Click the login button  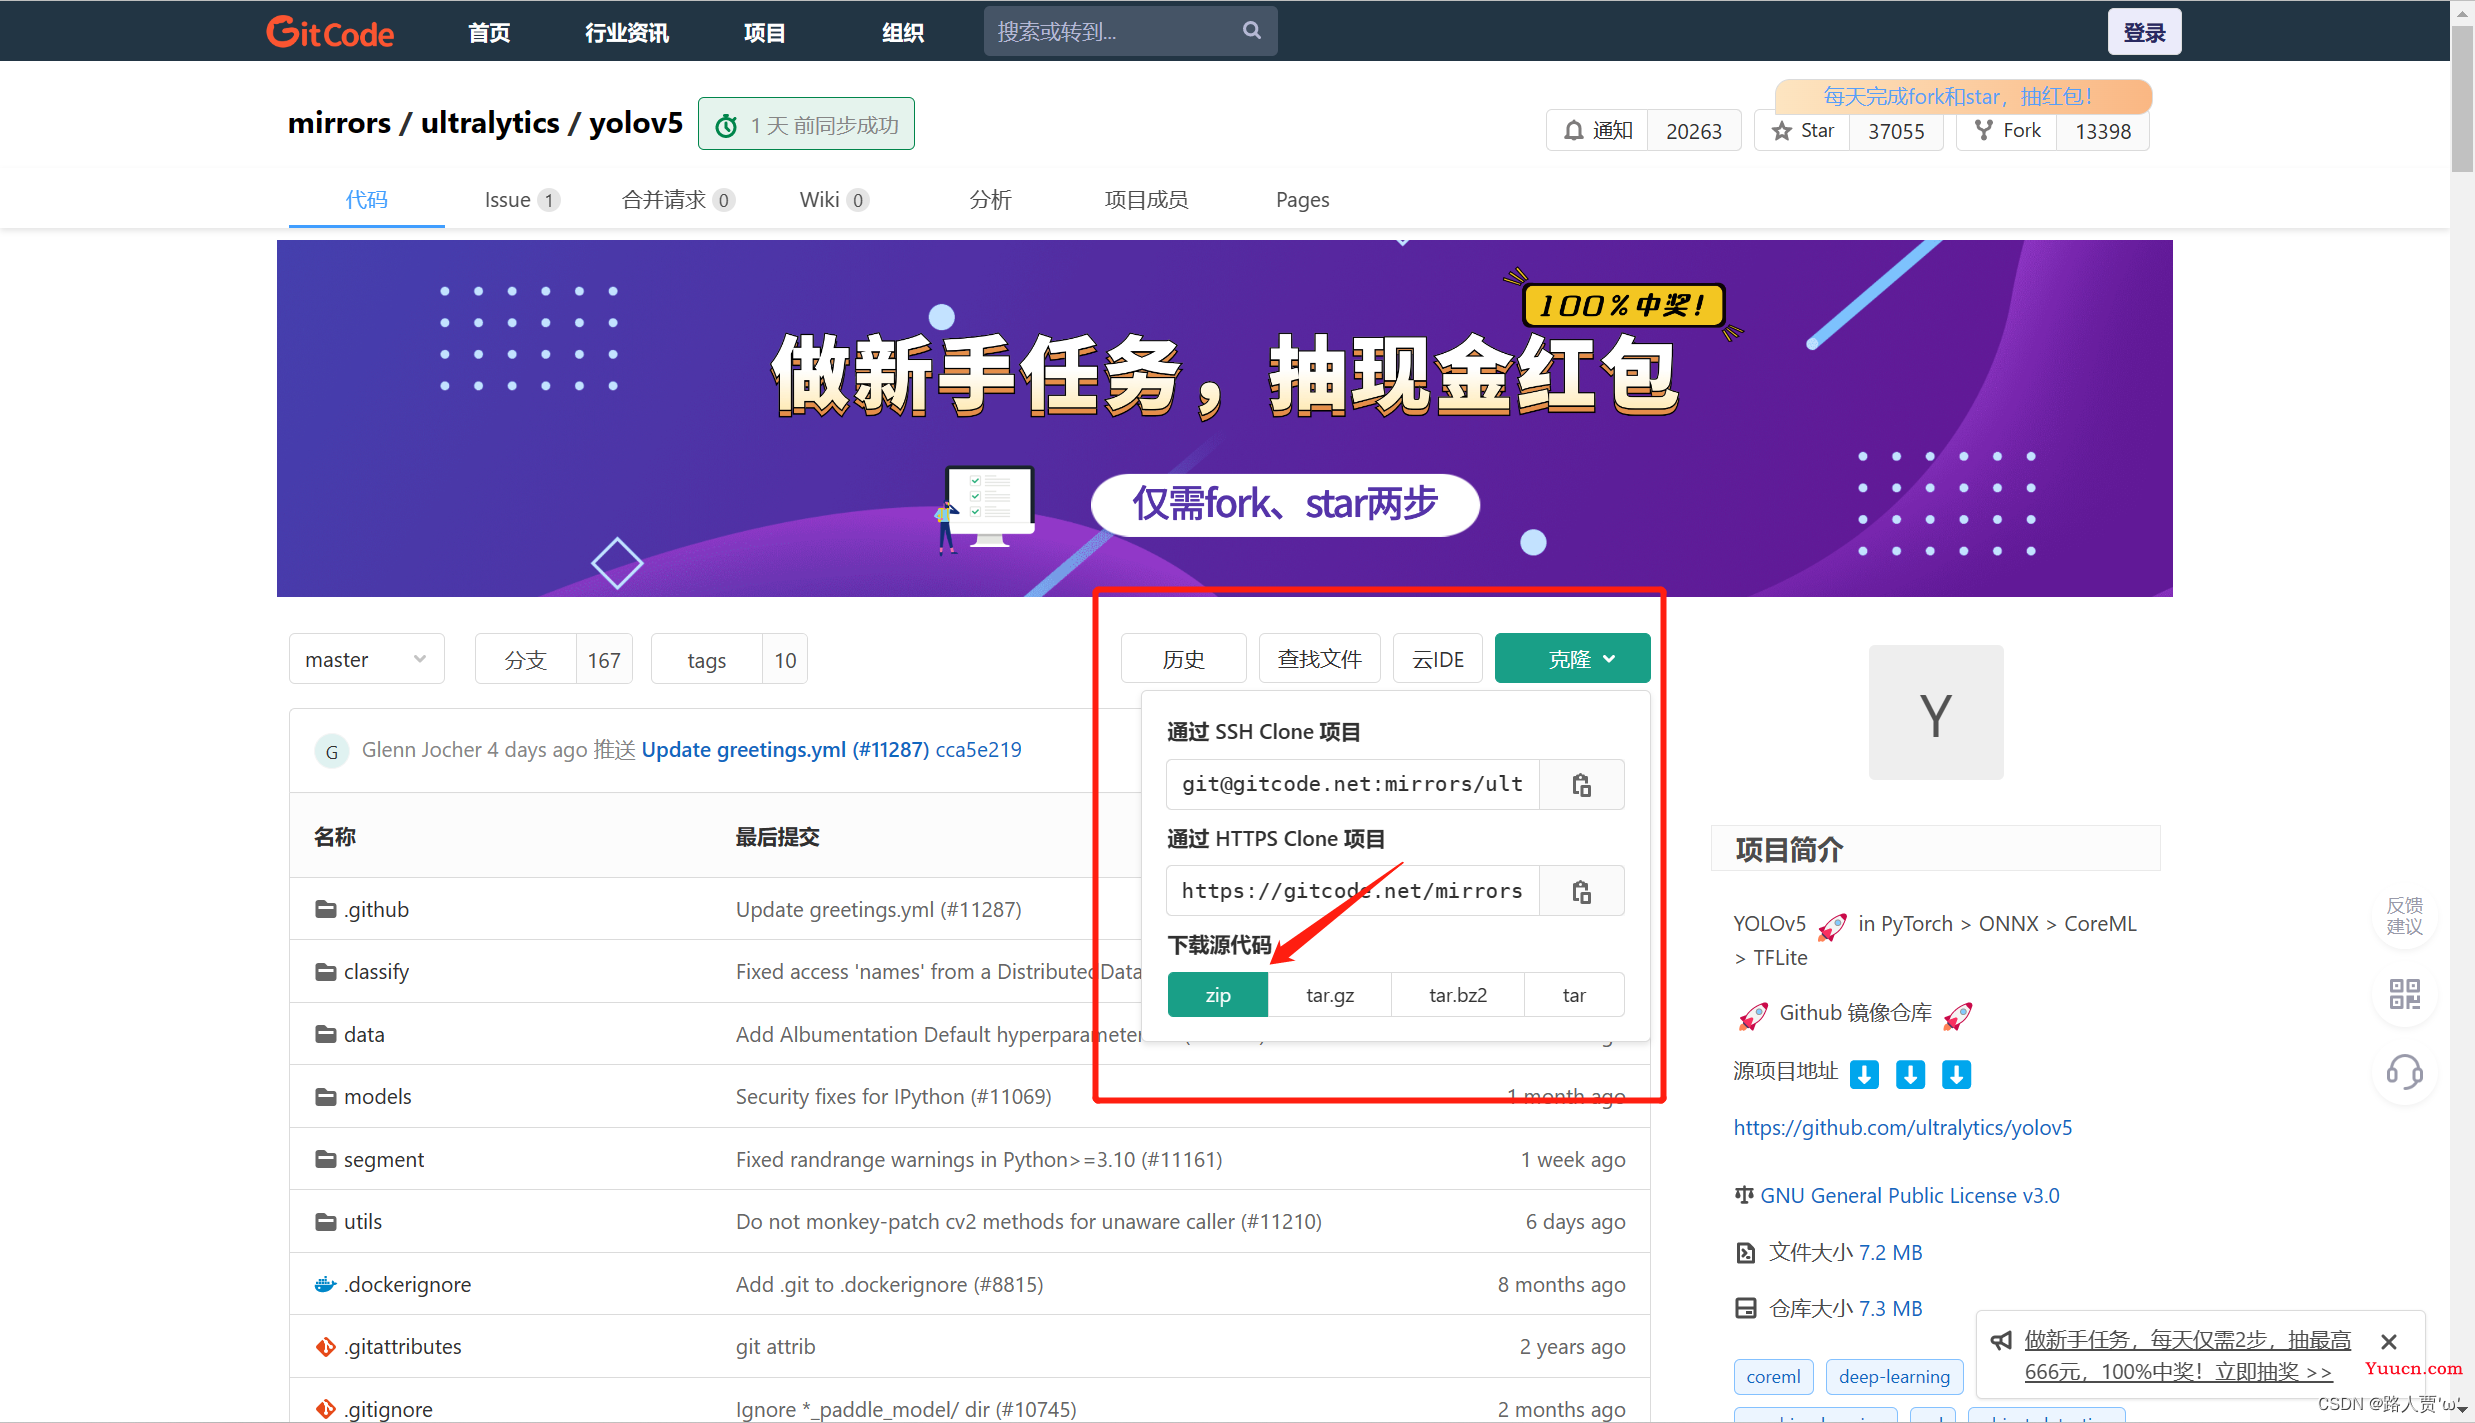tap(2144, 32)
